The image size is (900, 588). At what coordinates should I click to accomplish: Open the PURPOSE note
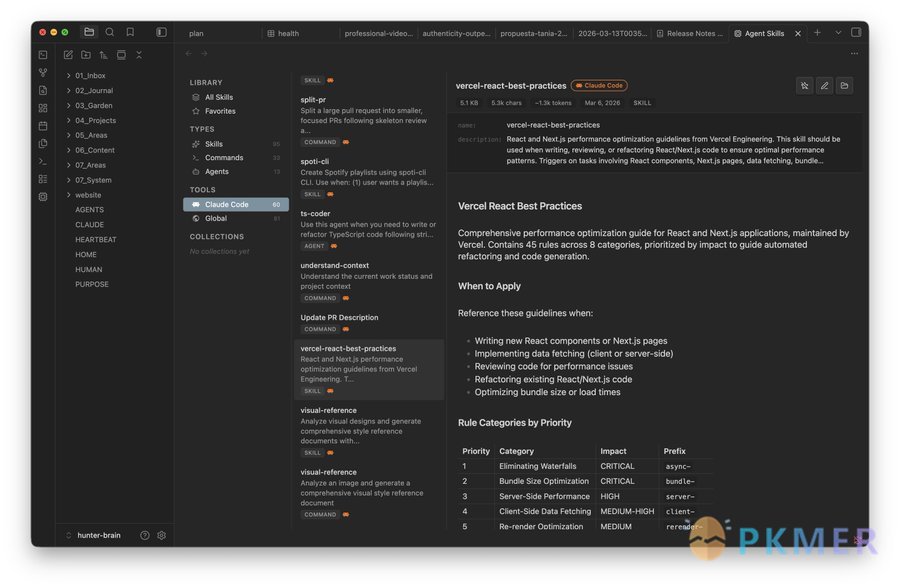tap(92, 284)
